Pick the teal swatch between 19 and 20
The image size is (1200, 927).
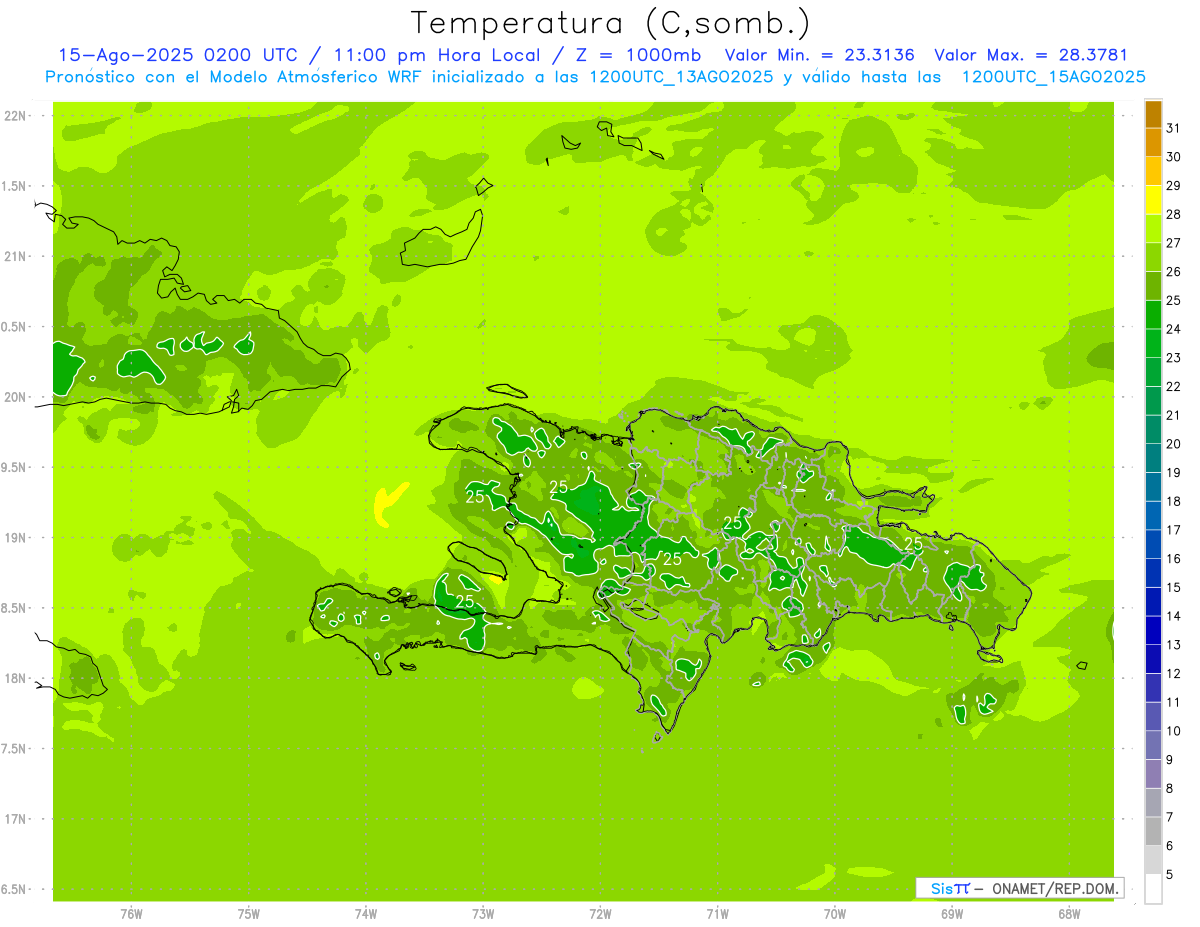click(1153, 459)
